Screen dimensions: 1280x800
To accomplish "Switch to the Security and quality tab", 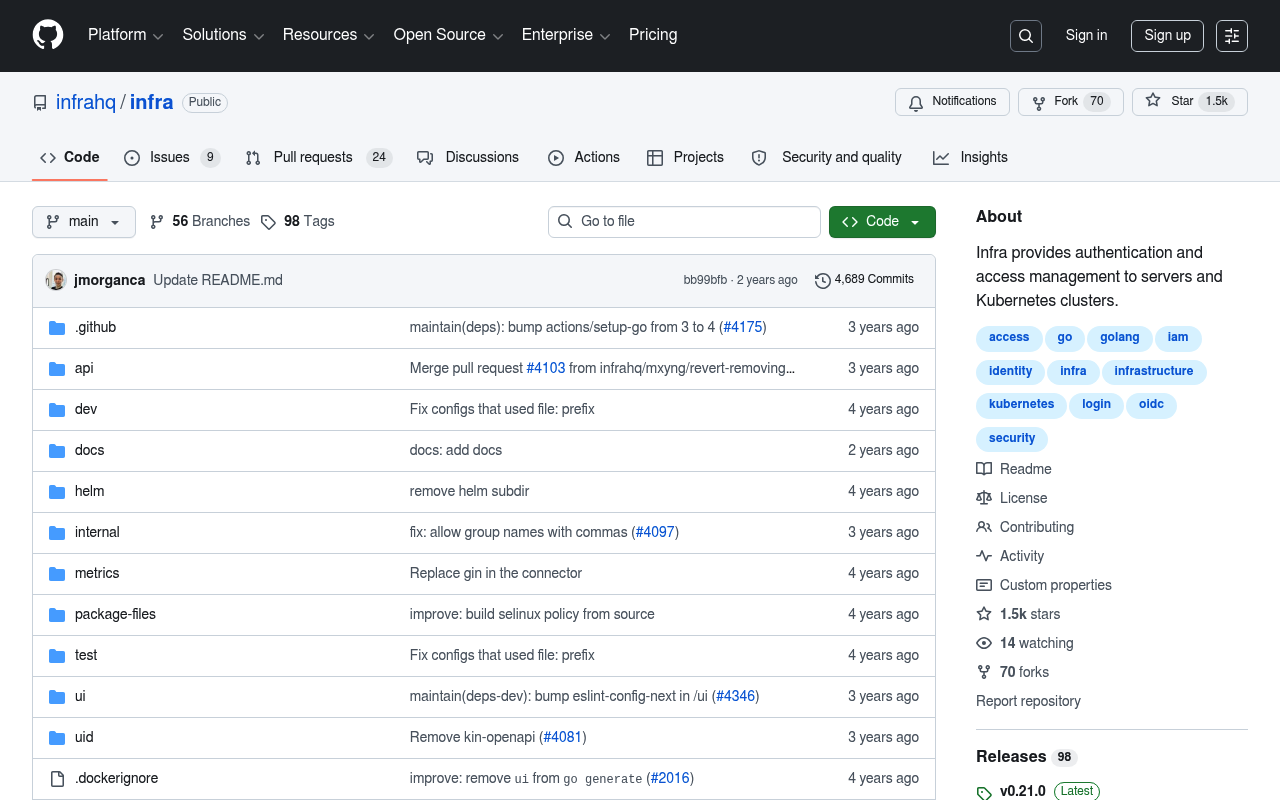I will click(827, 158).
